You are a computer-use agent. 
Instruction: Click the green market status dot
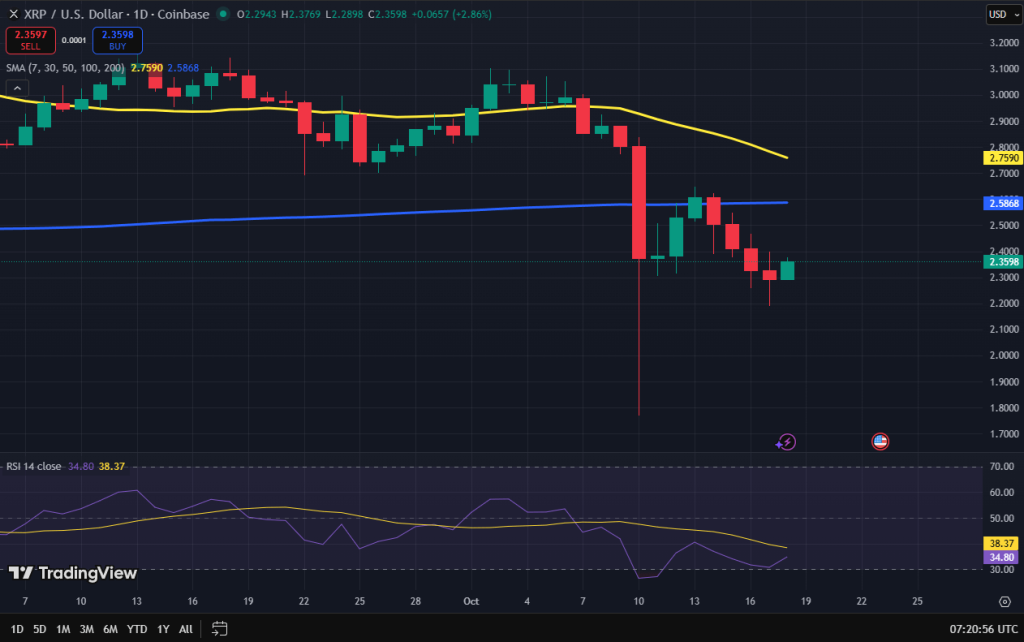[223, 14]
